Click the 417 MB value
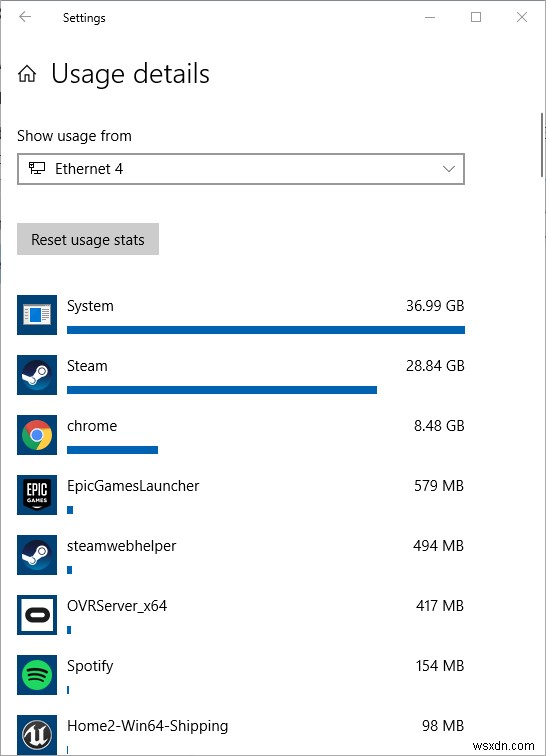The width and height of the screenshot is (546, 756). (440, 606)
